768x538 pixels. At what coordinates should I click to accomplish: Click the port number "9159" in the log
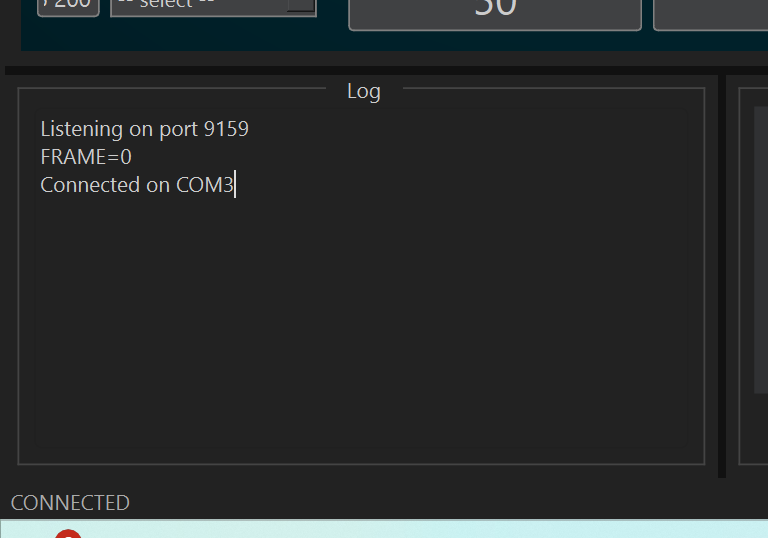tap(226, 129)
